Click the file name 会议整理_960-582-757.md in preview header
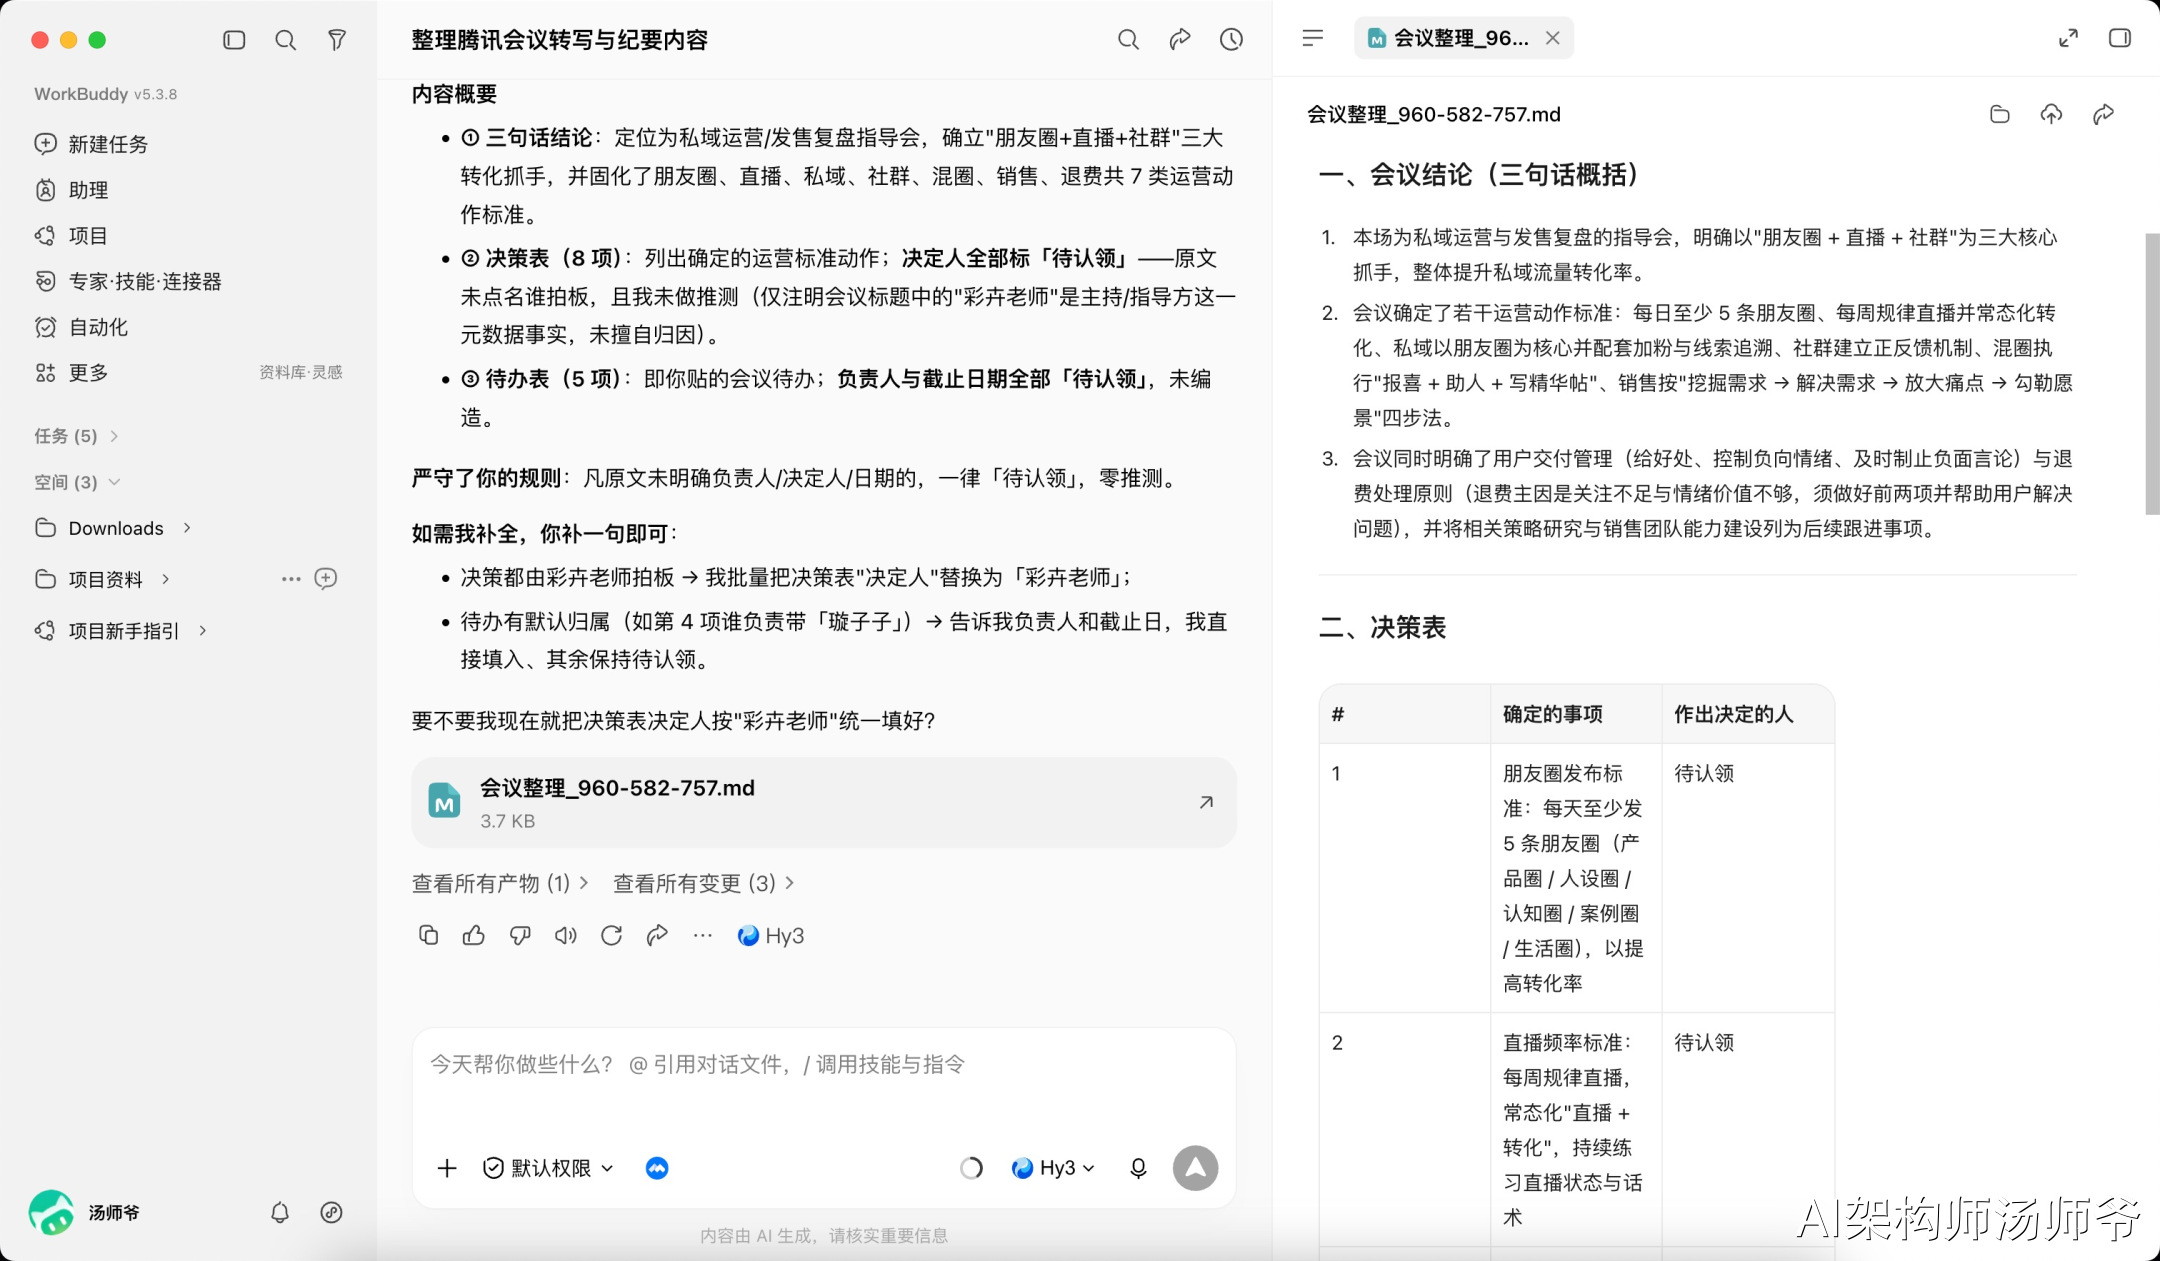Image resolution: width=2160 pixels, height=1261 pixels. [x=1434, y=114]
